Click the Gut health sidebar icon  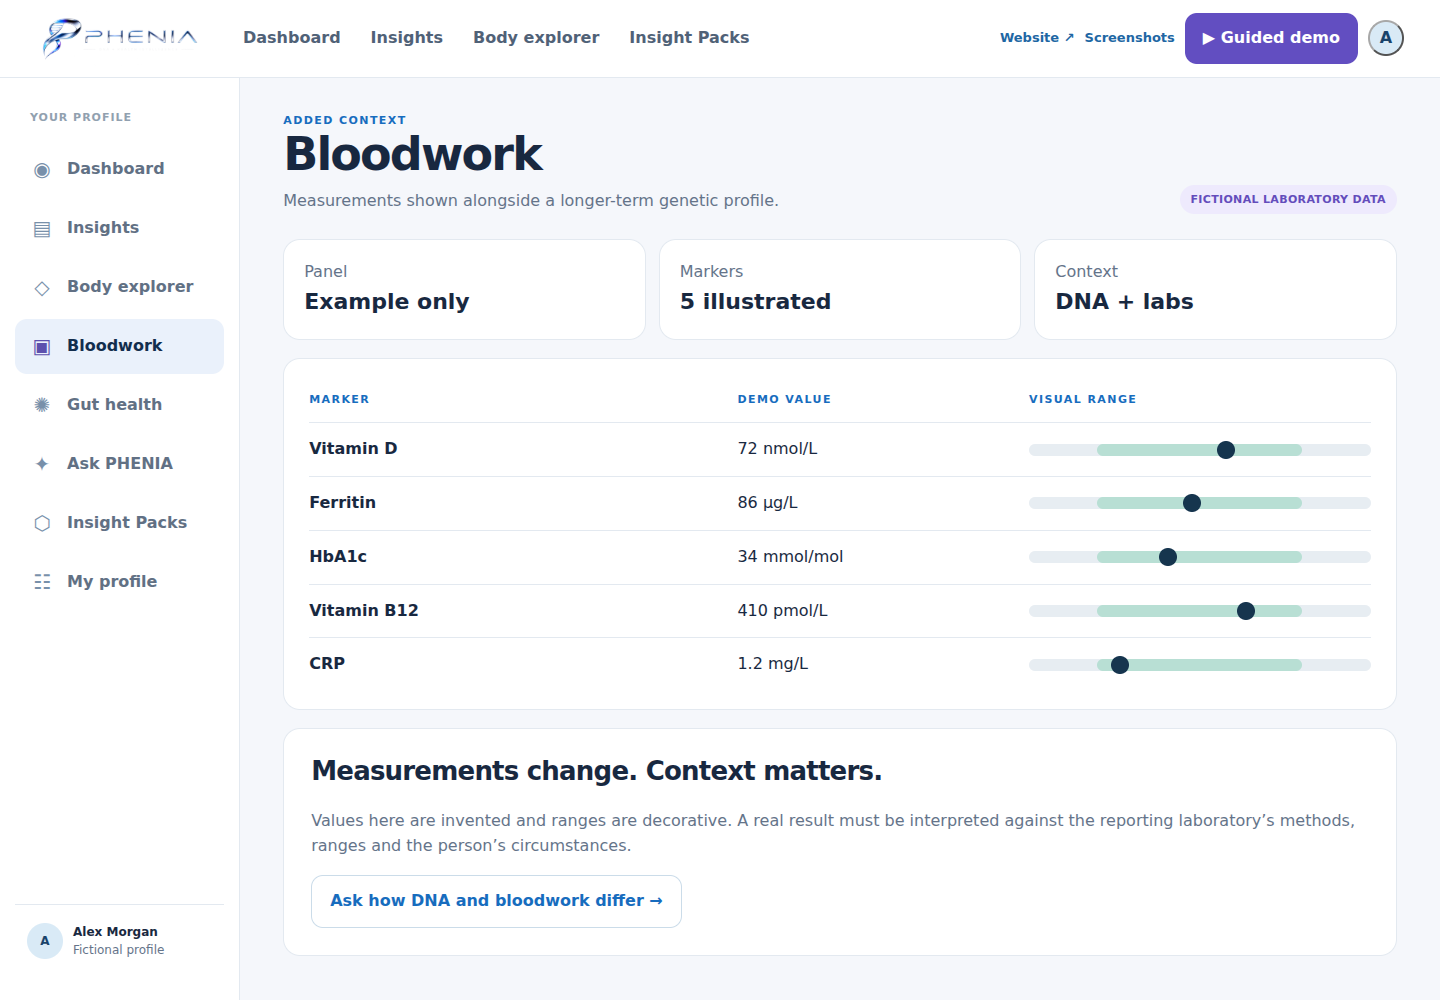point(42,405)
